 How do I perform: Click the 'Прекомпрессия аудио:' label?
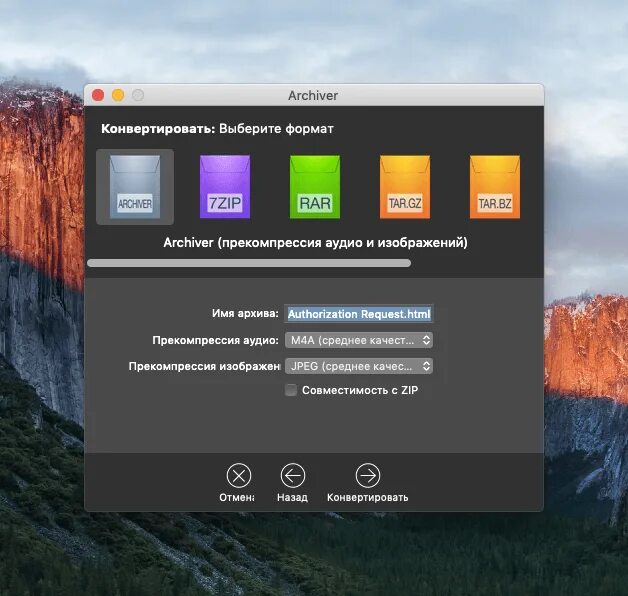215,340
